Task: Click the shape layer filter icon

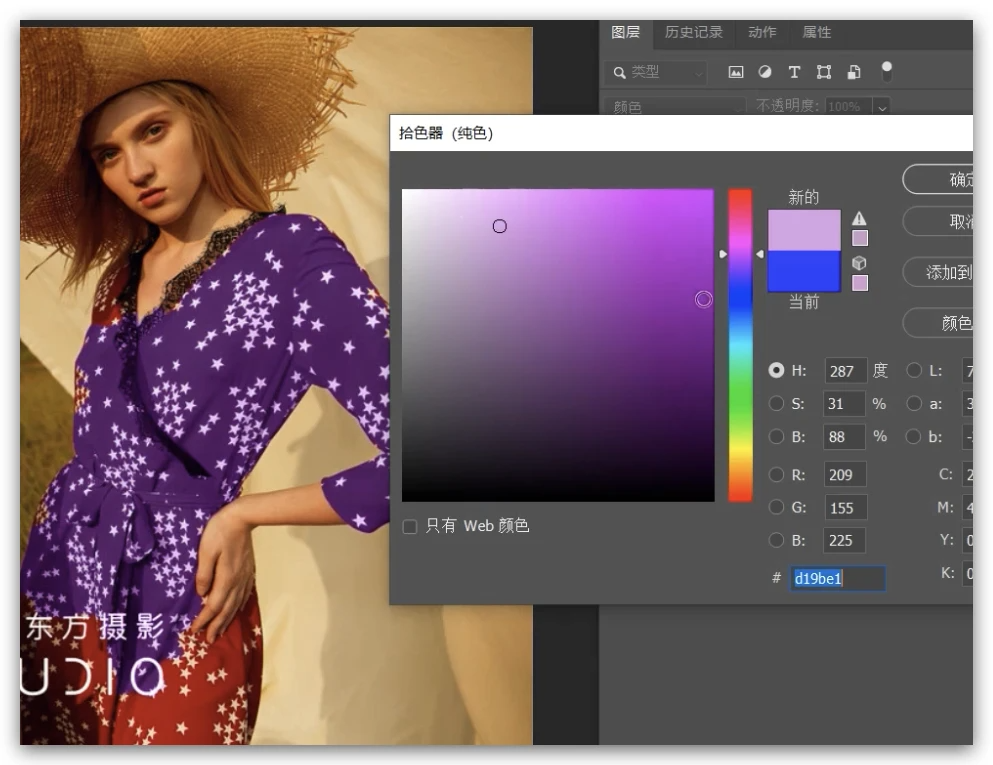Action: [x=824, y=72]
